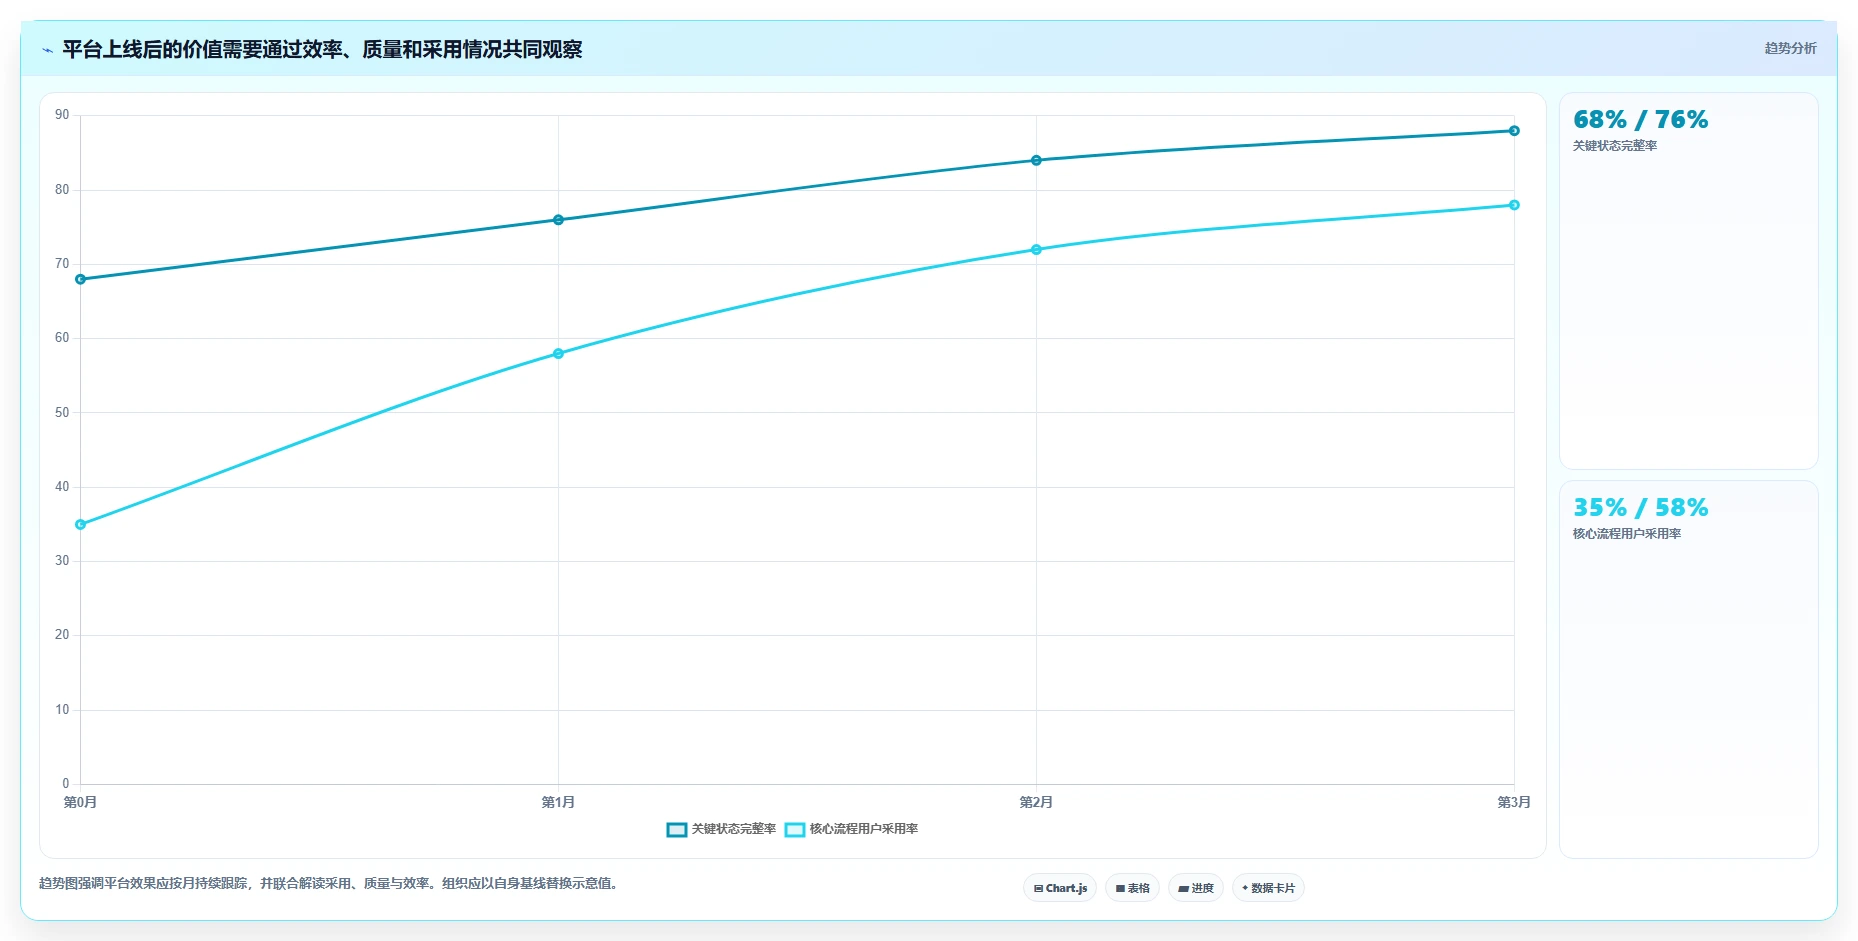Click the 关键状态完整率 caption under 68% / 76%
Viewport: 1858px width, 941px height.
click(1615, 146)
